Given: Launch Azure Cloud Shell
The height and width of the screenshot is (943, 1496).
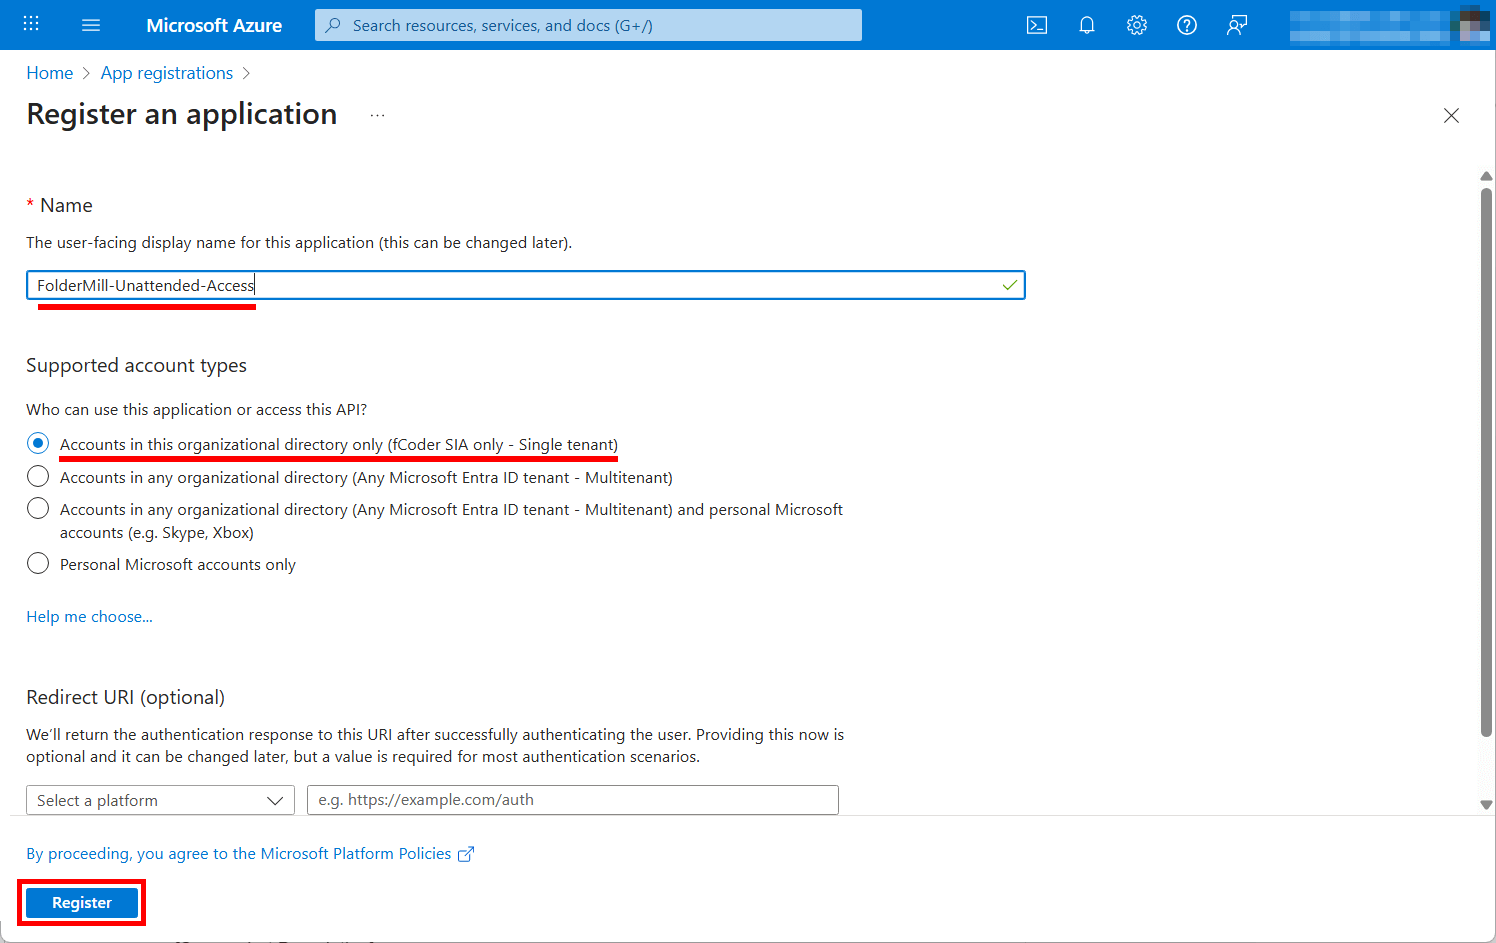Looking at the screenshot, I should click(1037, 25).
